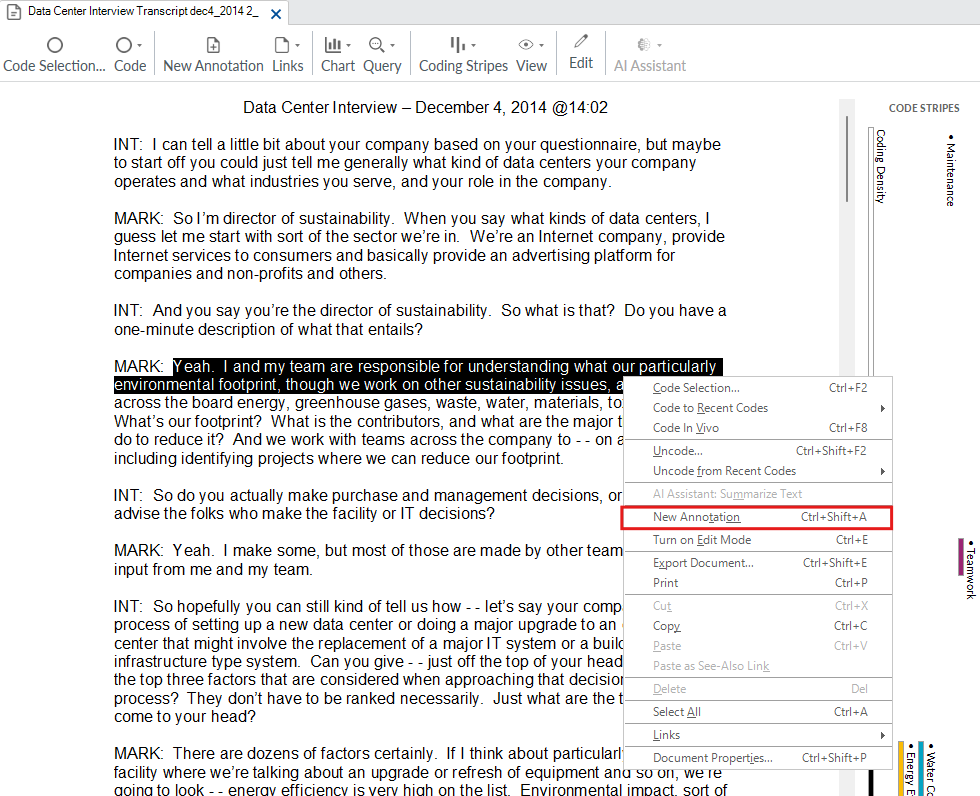Click the Code circle icon
Image resolution: width=980 pixels, height=796 pixels.
click(124, 45)
